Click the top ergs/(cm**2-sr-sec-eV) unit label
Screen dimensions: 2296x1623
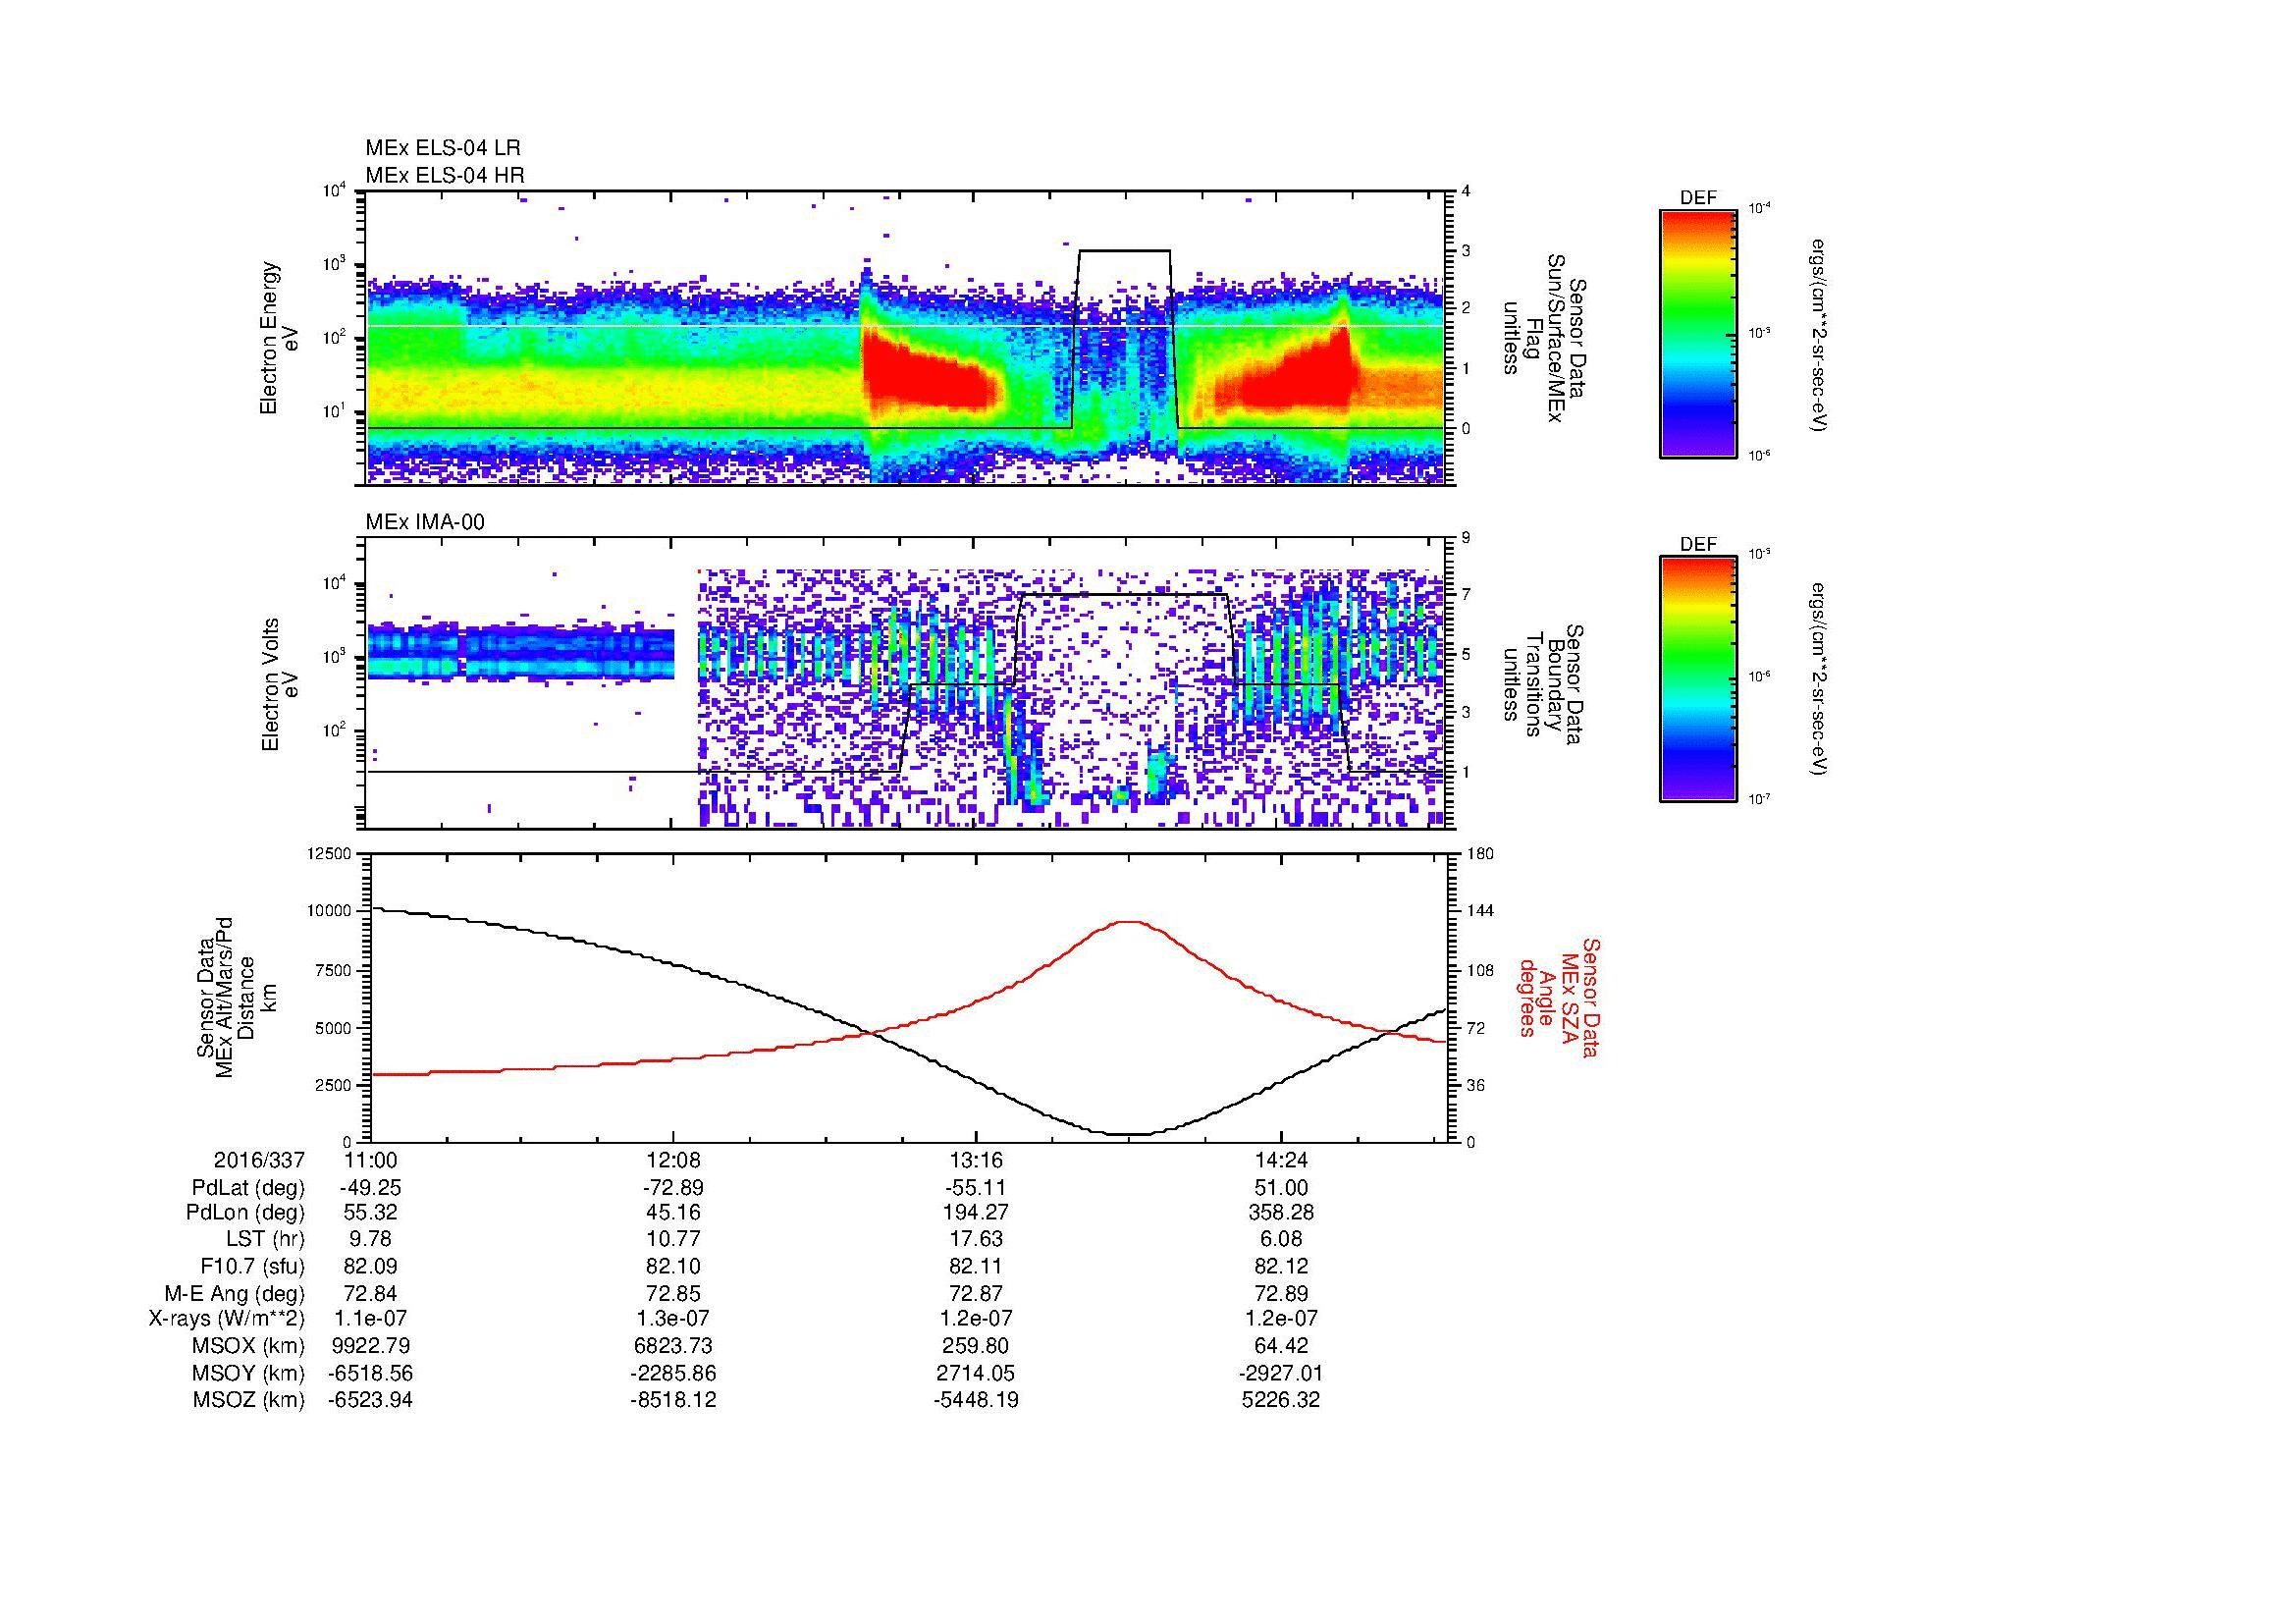point(1818,334)
